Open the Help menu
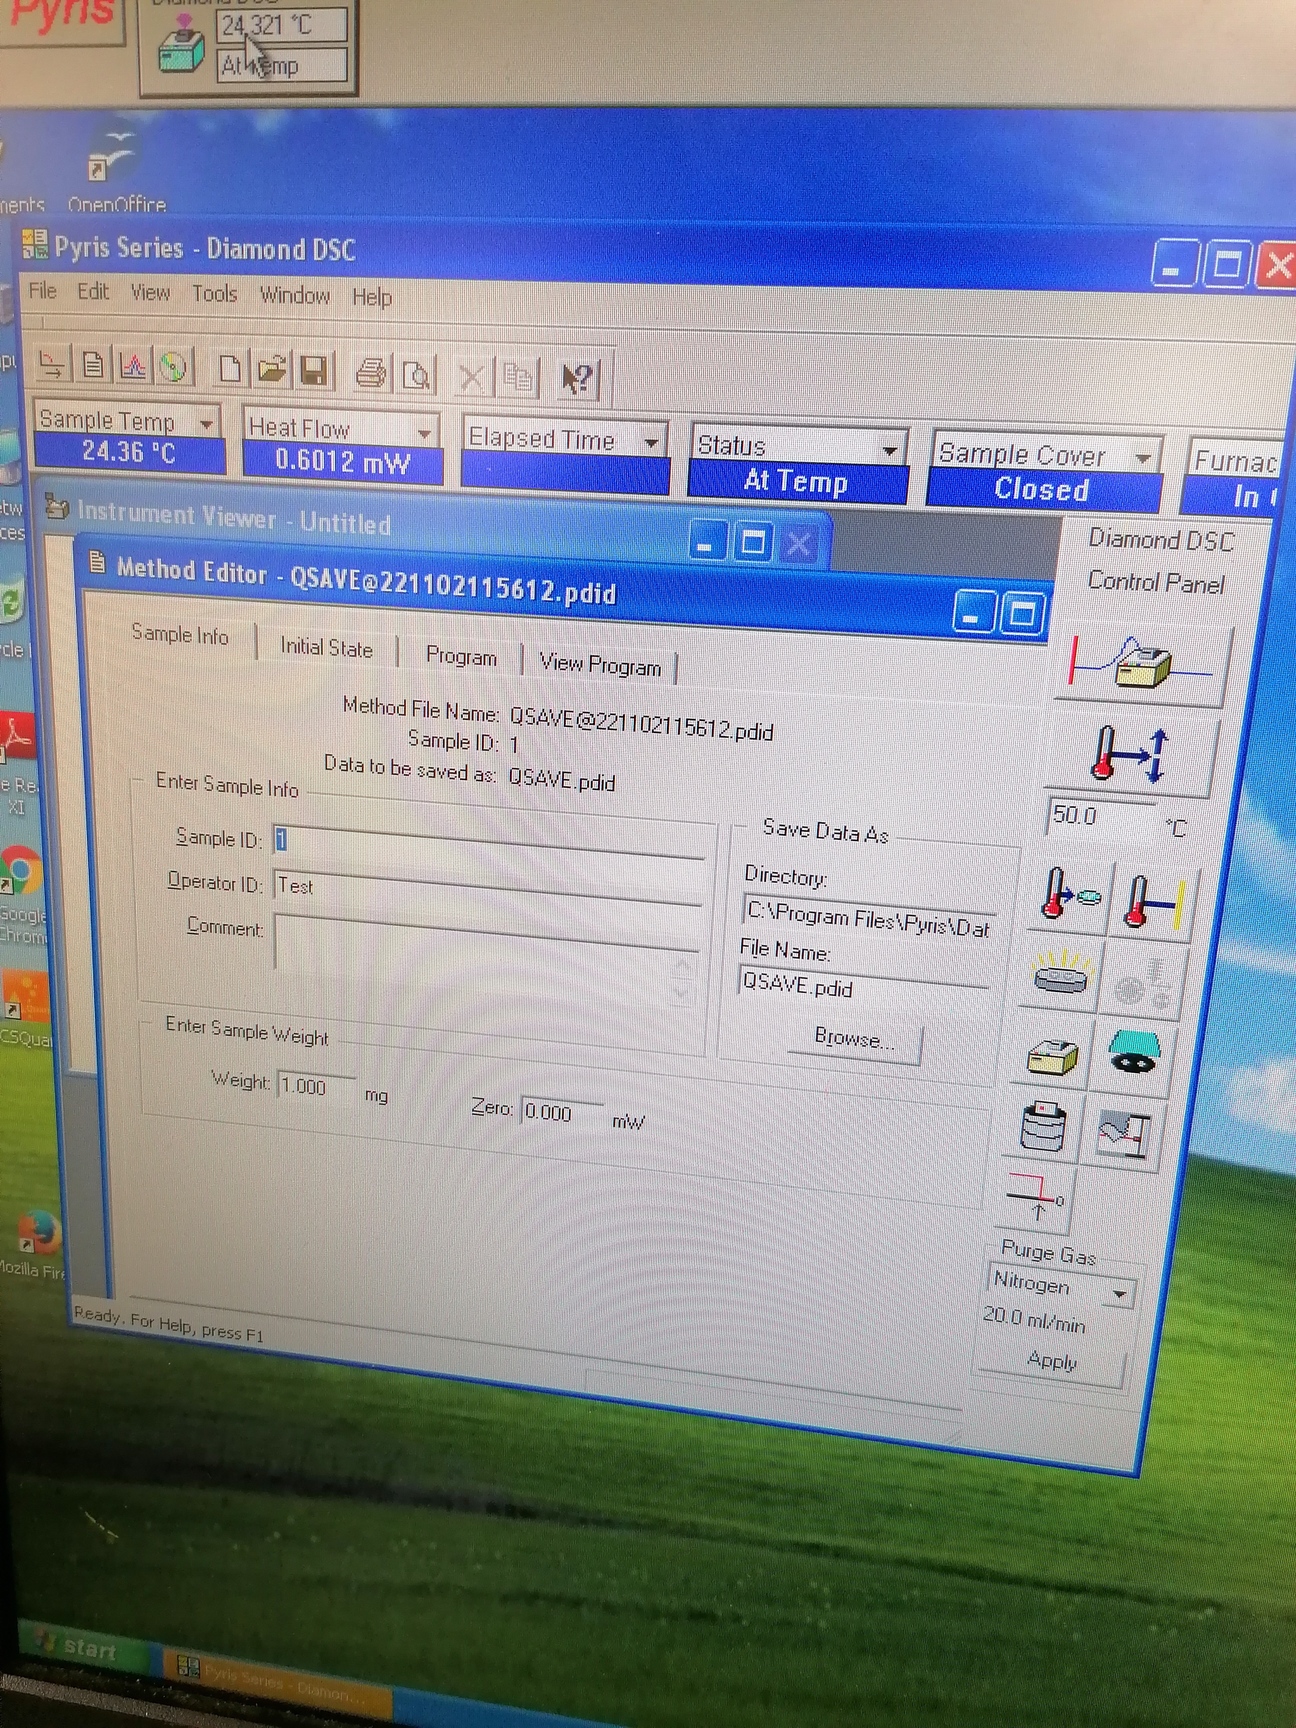Image resolution: width=1296 pixels, height=1728 pixels. coord(371,297)
